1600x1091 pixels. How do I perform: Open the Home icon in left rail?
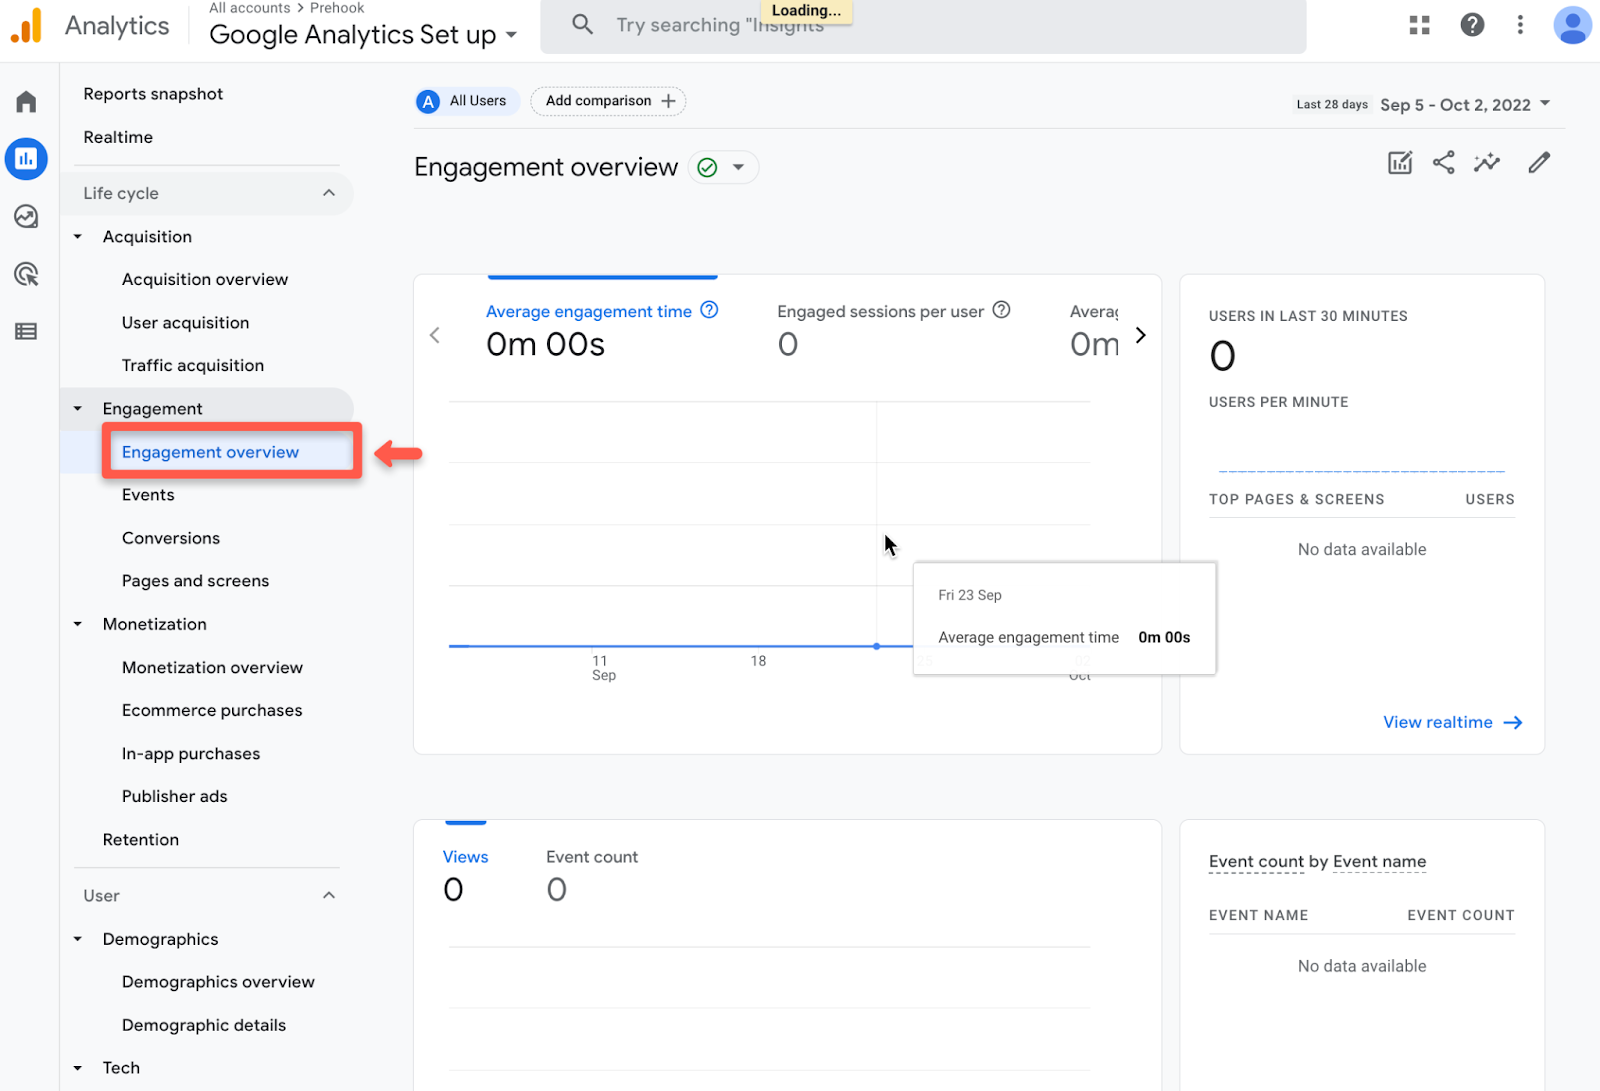point(26,101)
